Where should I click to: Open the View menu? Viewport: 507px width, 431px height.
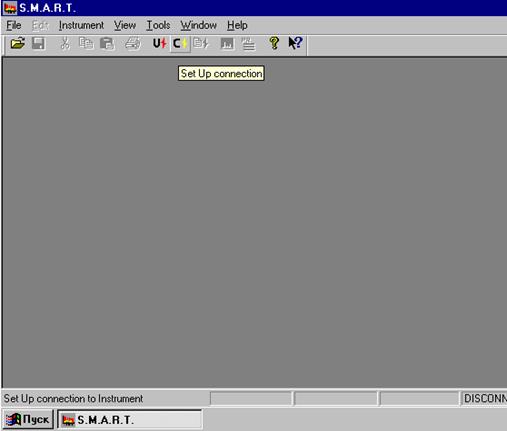pos(125,25)
